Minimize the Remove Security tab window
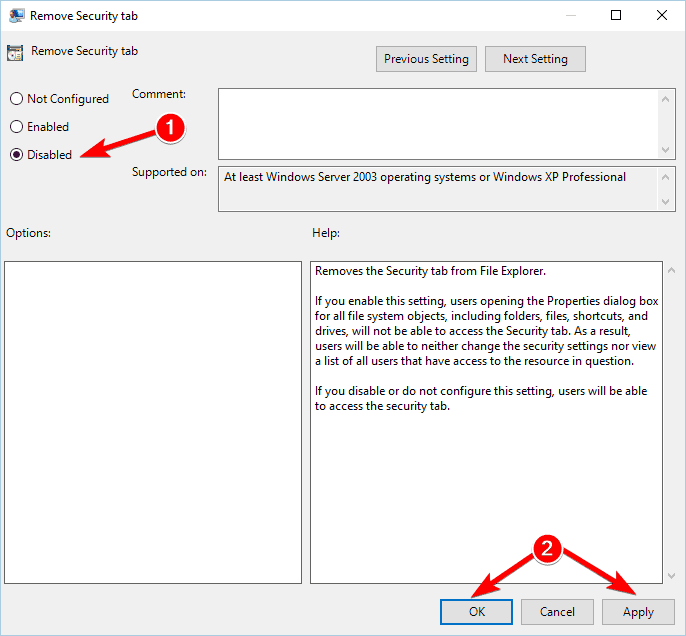 coord(570,15)
